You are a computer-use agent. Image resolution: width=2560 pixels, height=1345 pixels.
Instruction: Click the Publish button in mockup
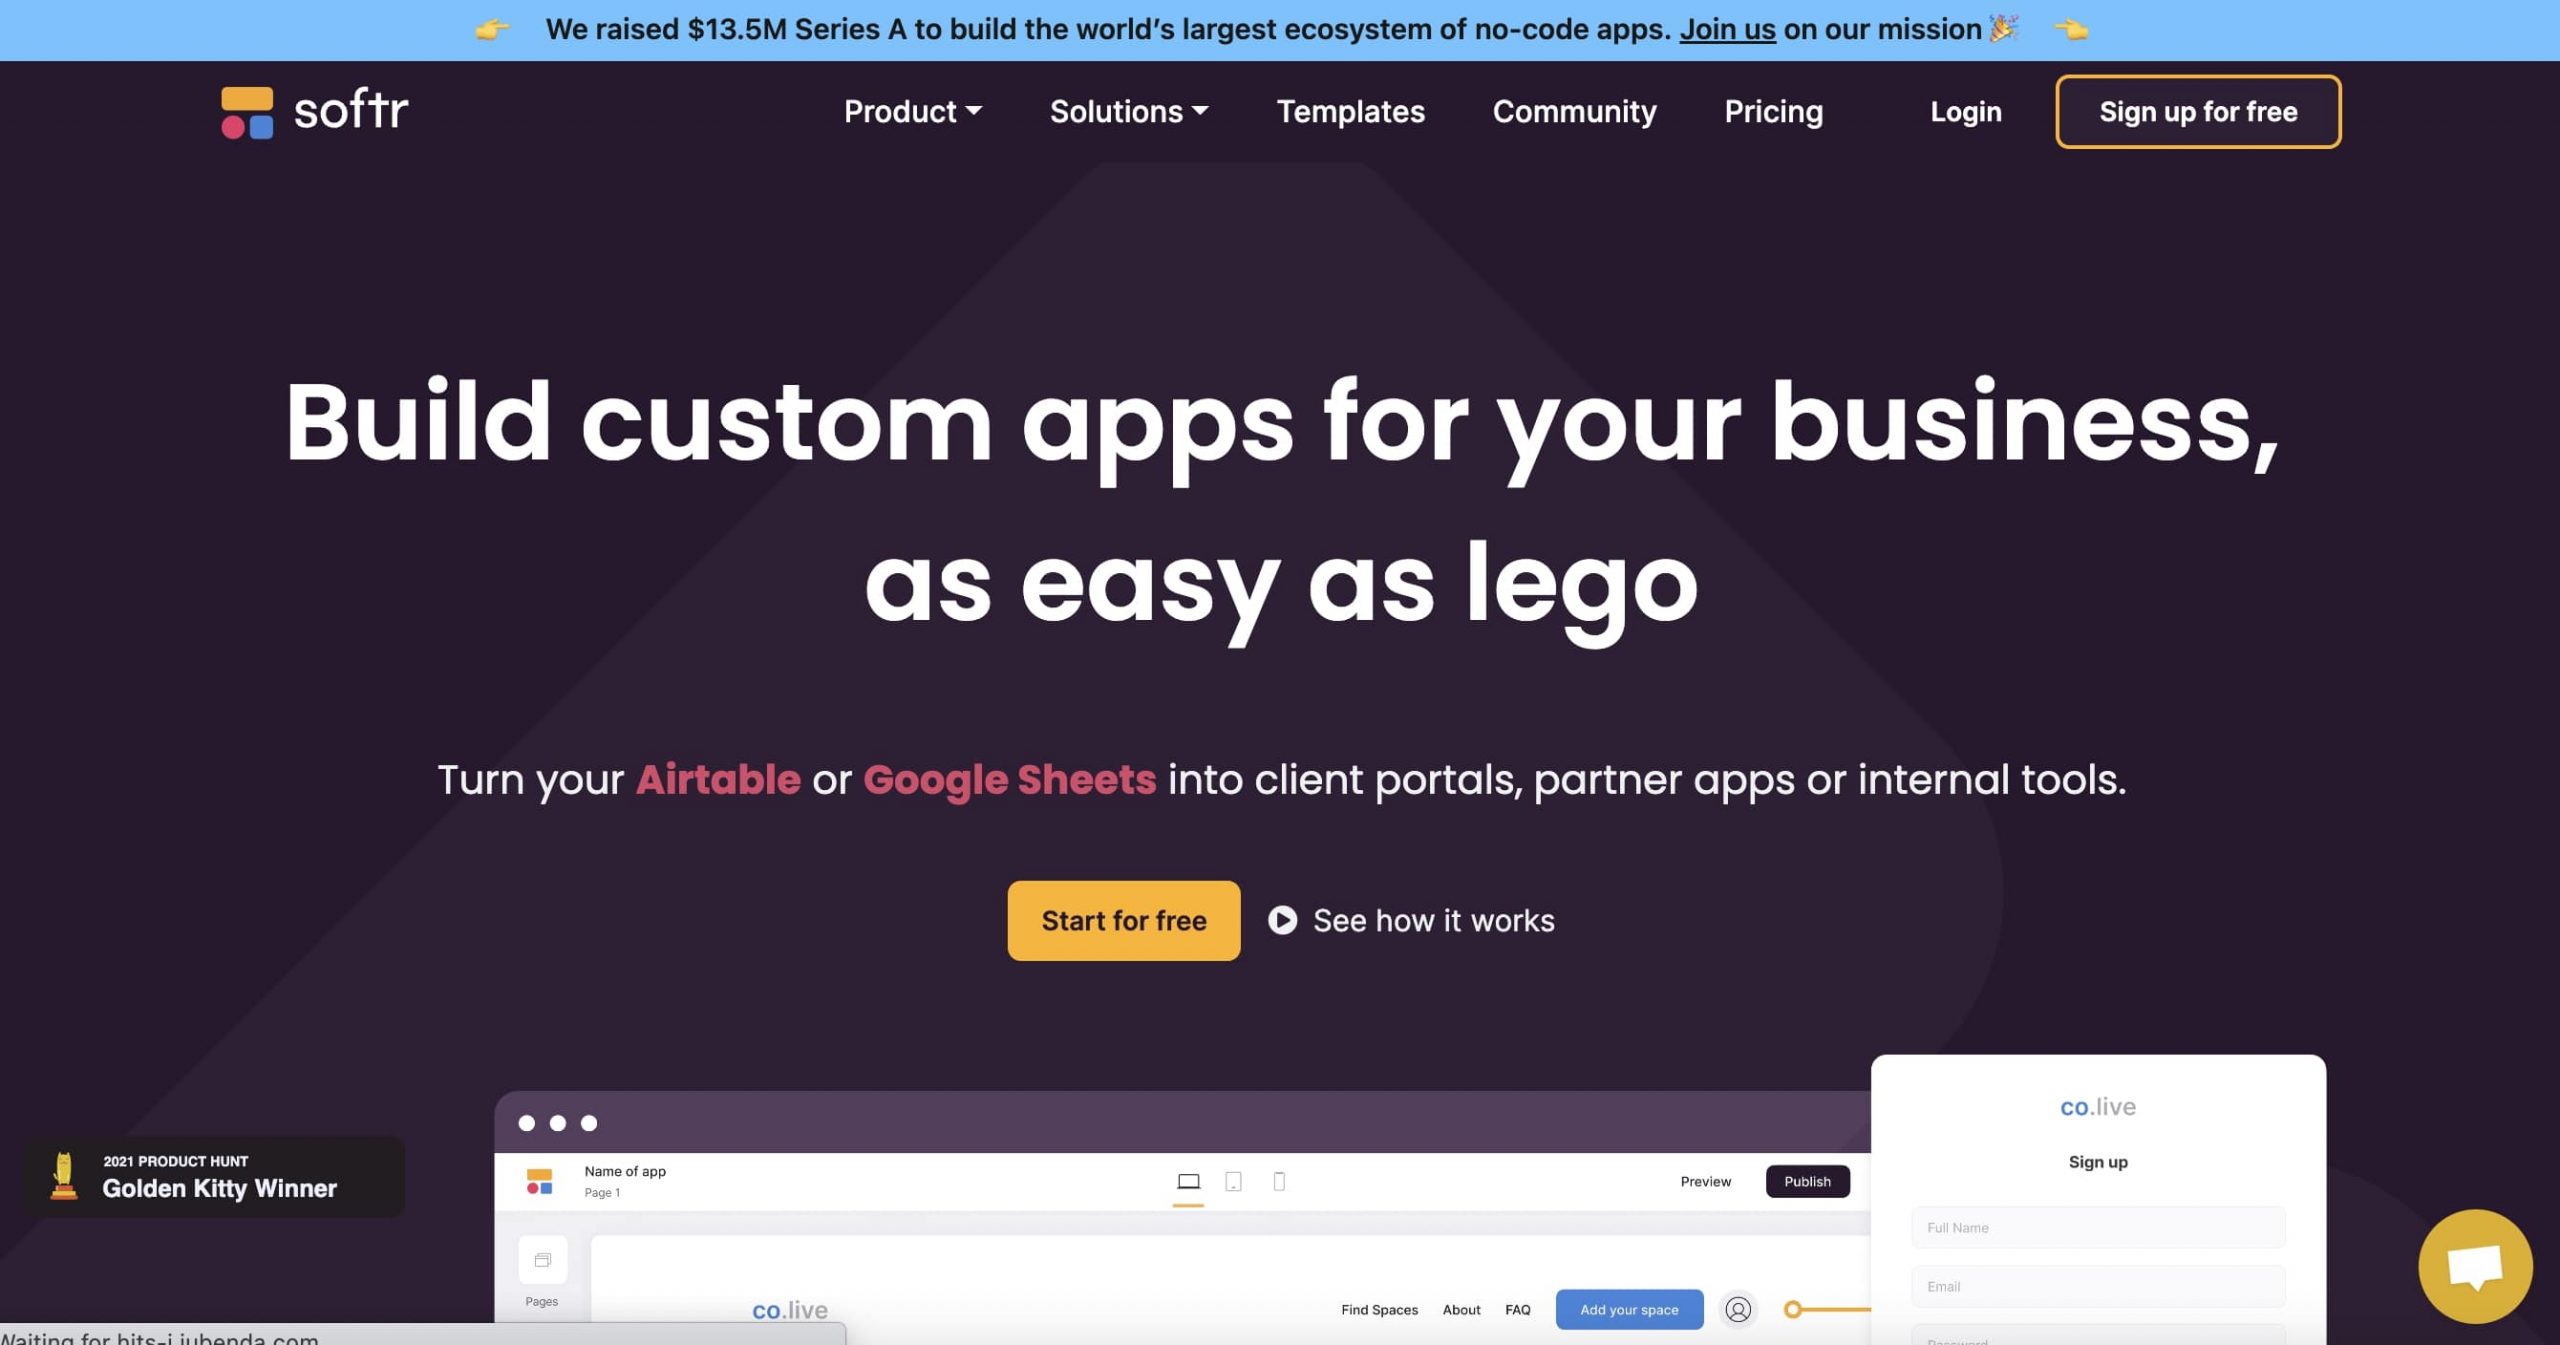coord(1807,1181)
